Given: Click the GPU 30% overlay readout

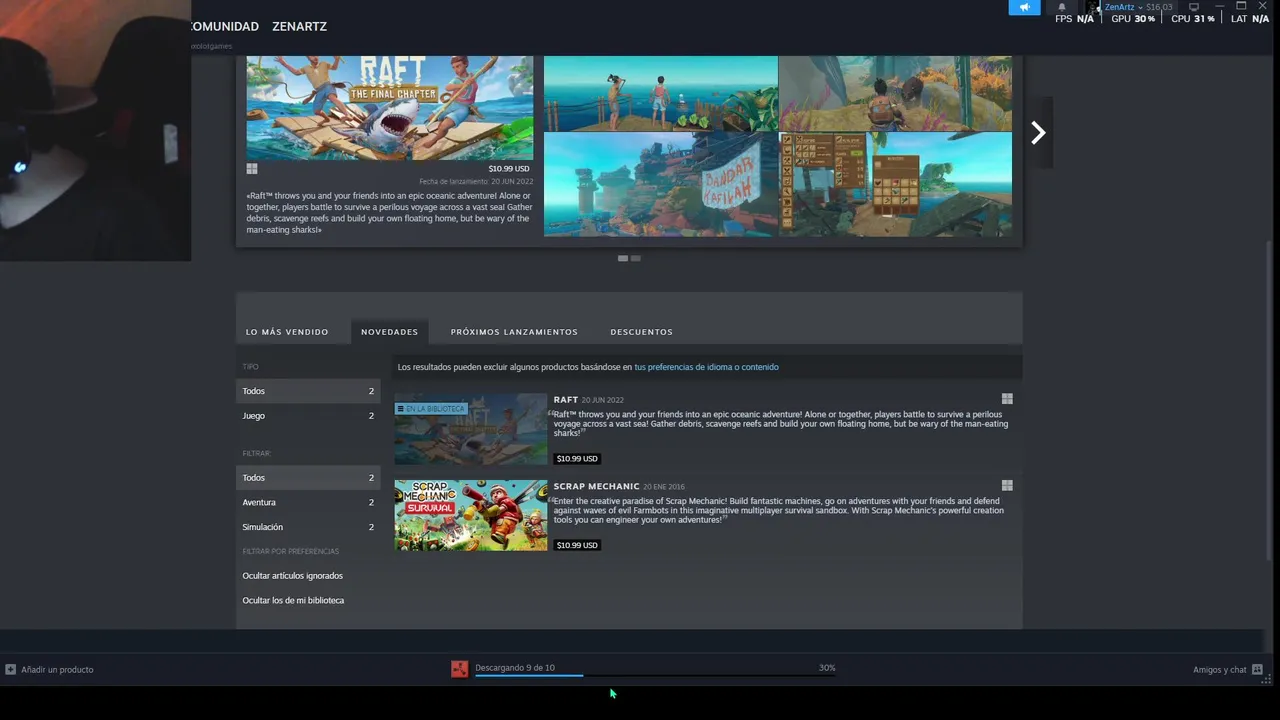Looking at the screenshot, I should 1133,19.
